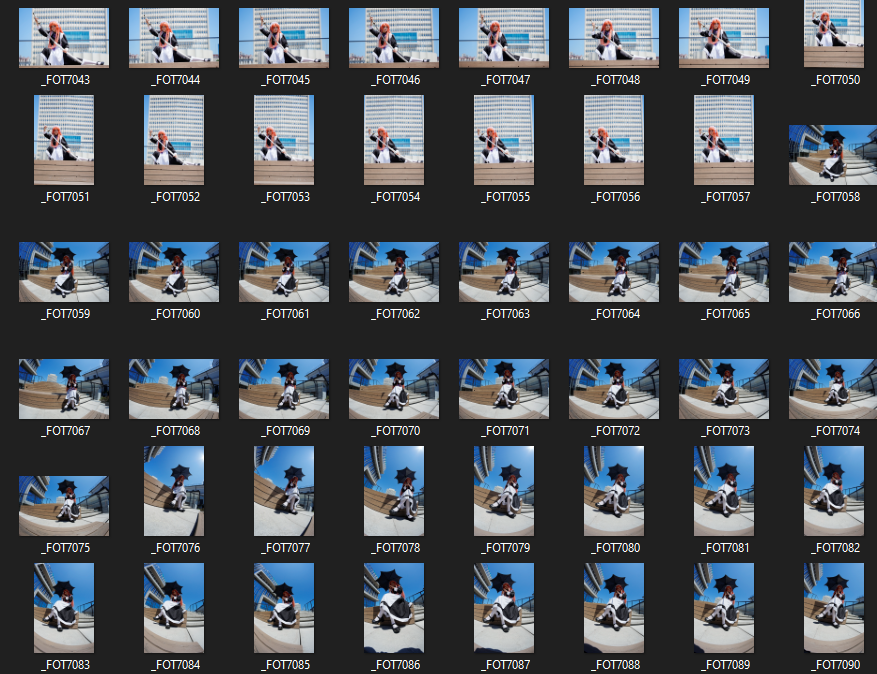The width and height of the screenshot is (877, 674).
Task: Click the _FOT7052 portrait thumbnail
Action: point(174,140)
